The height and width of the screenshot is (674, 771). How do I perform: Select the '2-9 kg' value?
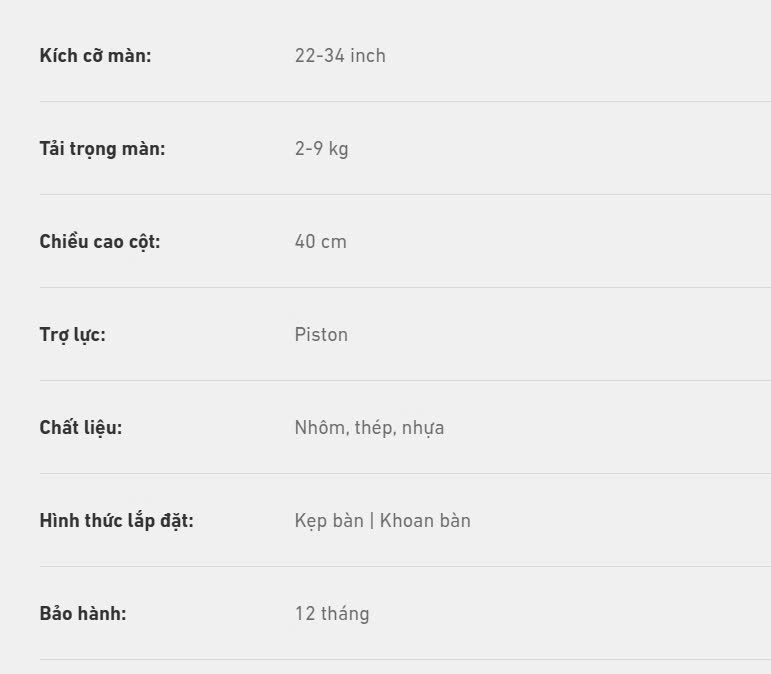(x=322, y=149)
